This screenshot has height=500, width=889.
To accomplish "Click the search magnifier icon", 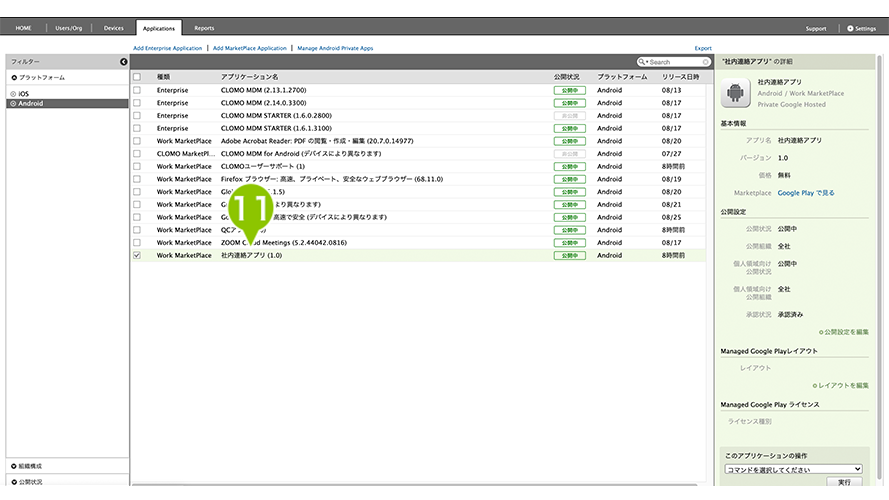I will (641, 62).
